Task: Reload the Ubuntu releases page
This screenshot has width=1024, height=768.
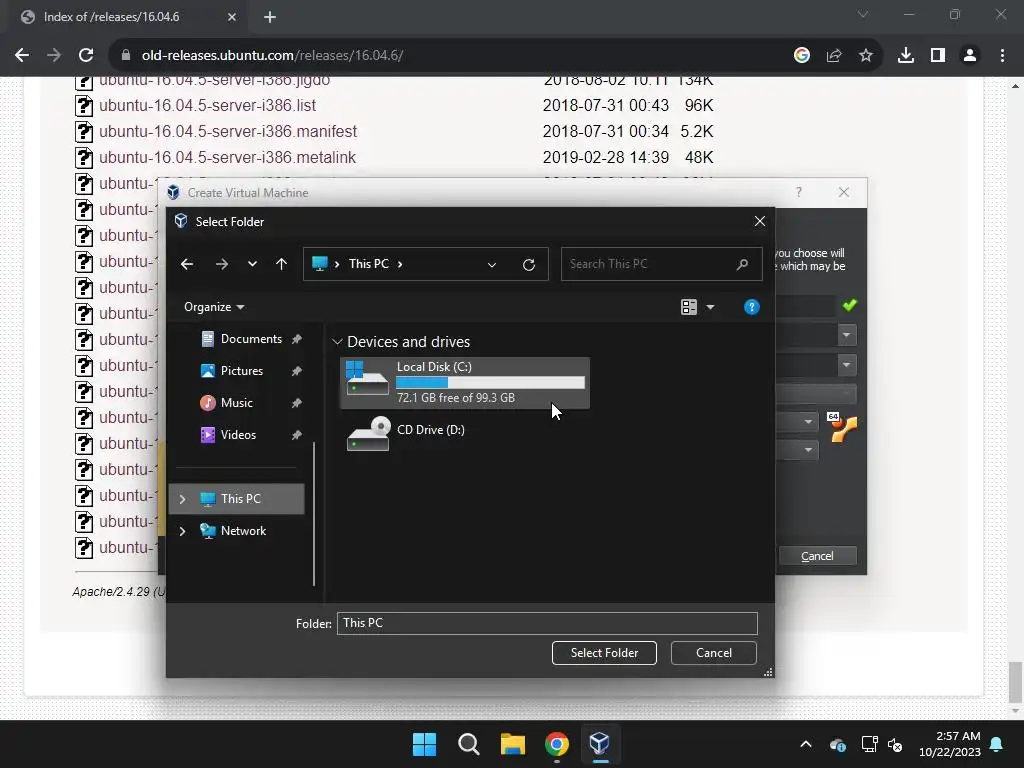Action: 86,56
